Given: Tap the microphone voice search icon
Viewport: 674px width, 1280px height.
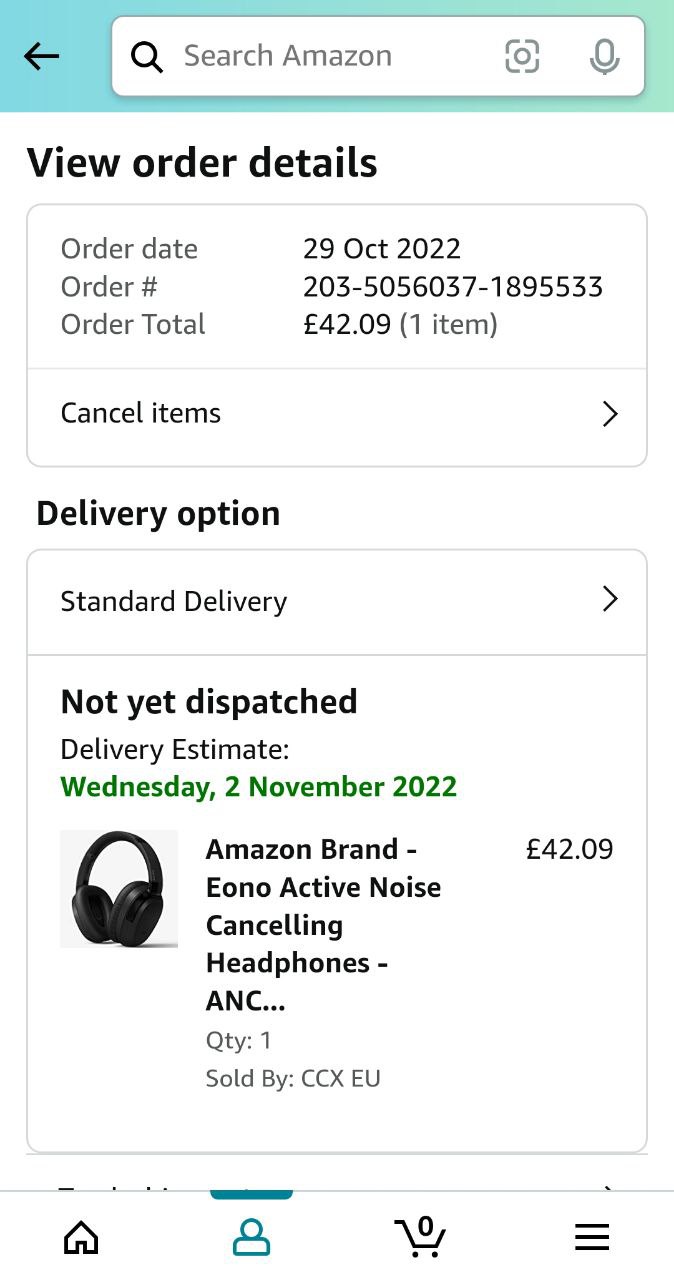Looking at the screenshot, I should pyautogui.click(x=604, y=57).
